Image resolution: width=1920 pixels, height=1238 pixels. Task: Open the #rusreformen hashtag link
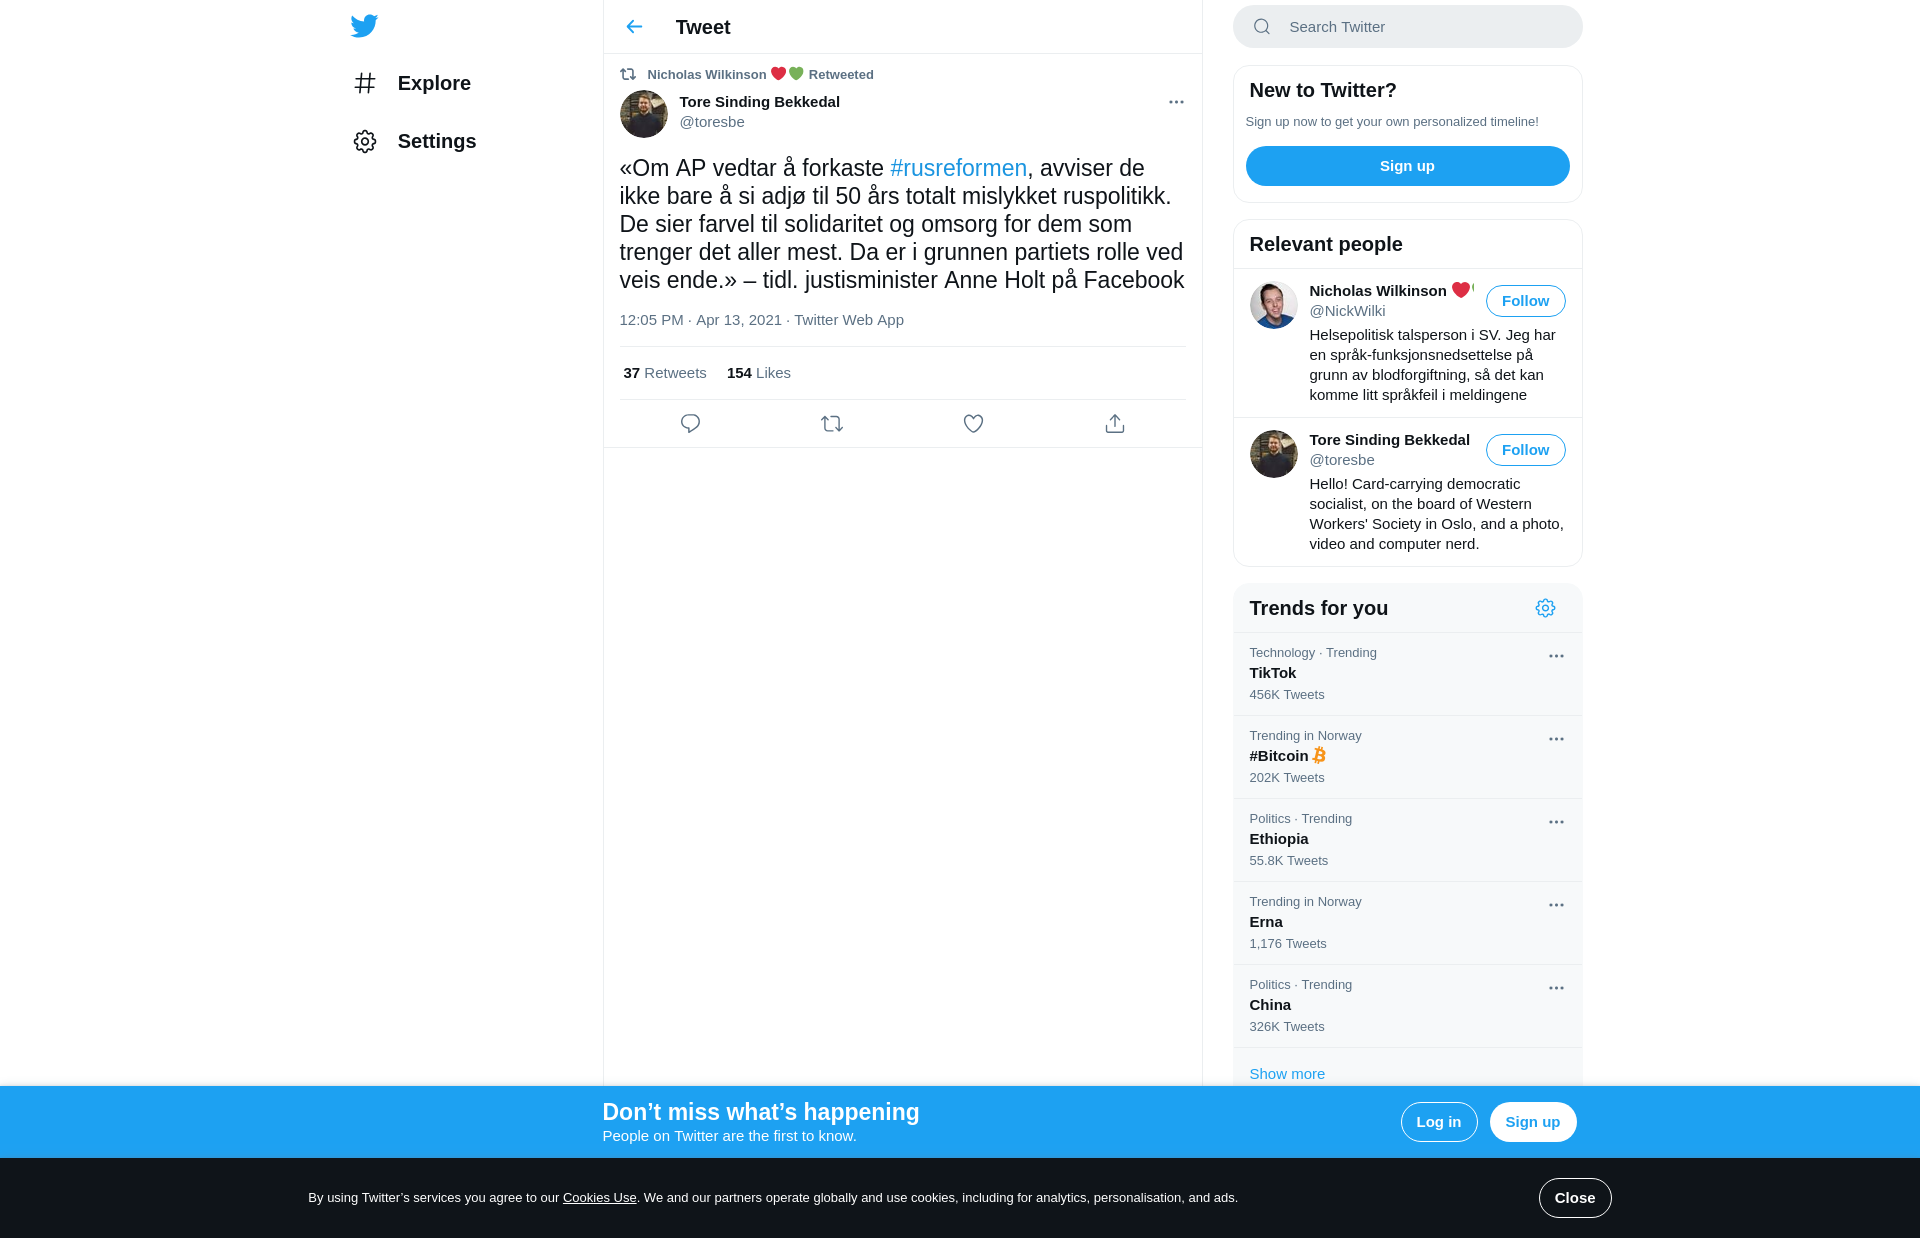point(958,168)
